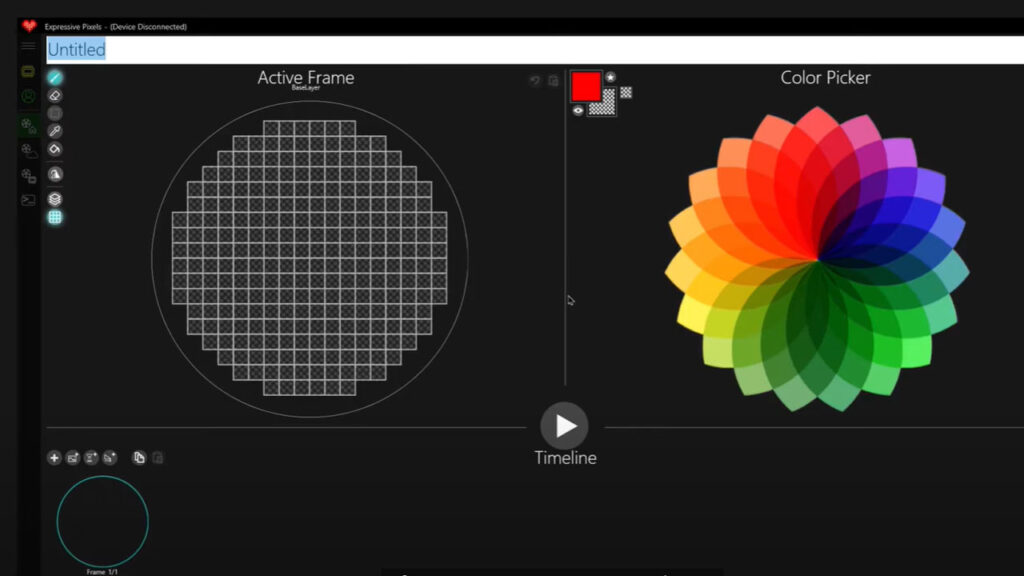The image size is (1024, 576).
Task: Mark the current color as a favorite star
Action: (x=610, y=76)
